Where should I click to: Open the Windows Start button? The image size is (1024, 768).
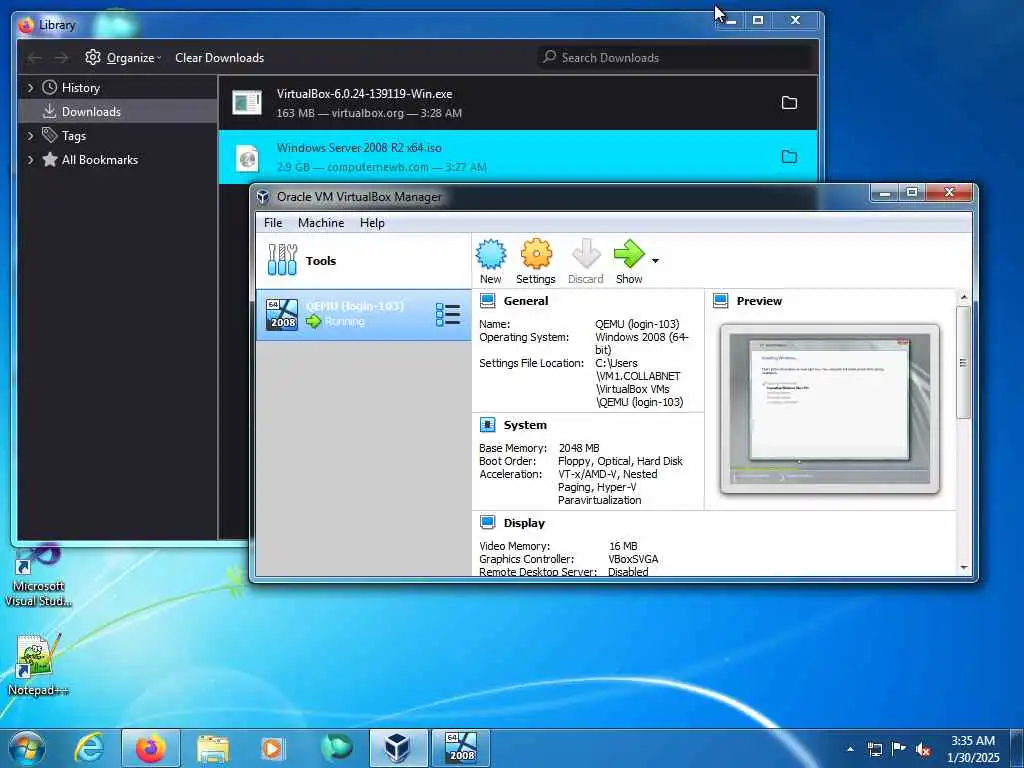27,748
